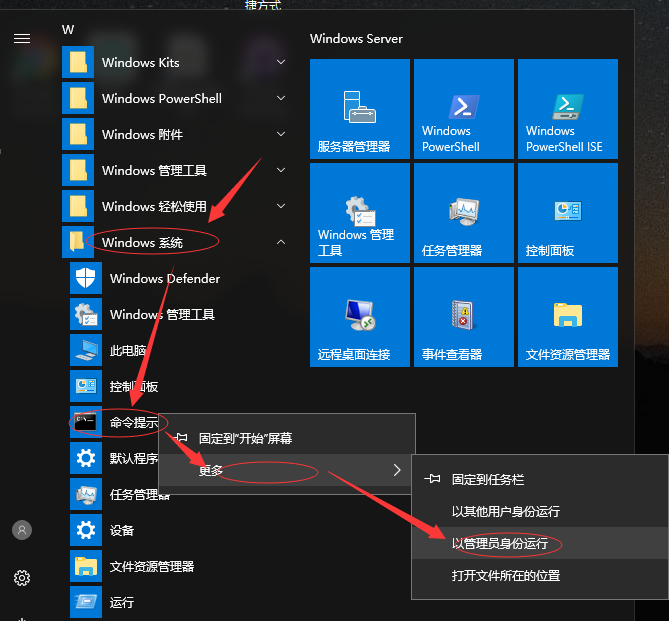Open the Windows 管理工具 tile
669x621 pixels.
click(360, 213)
